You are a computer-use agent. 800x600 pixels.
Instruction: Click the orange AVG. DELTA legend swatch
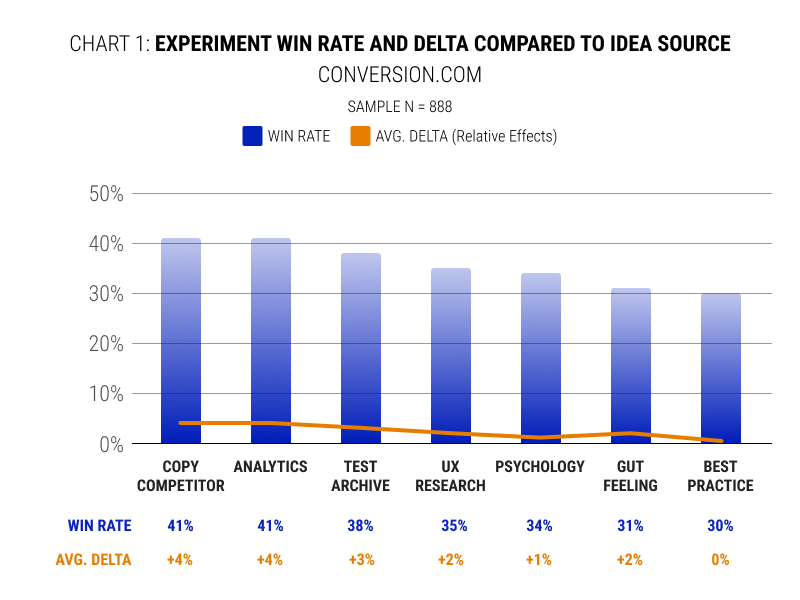click(360, 136)
